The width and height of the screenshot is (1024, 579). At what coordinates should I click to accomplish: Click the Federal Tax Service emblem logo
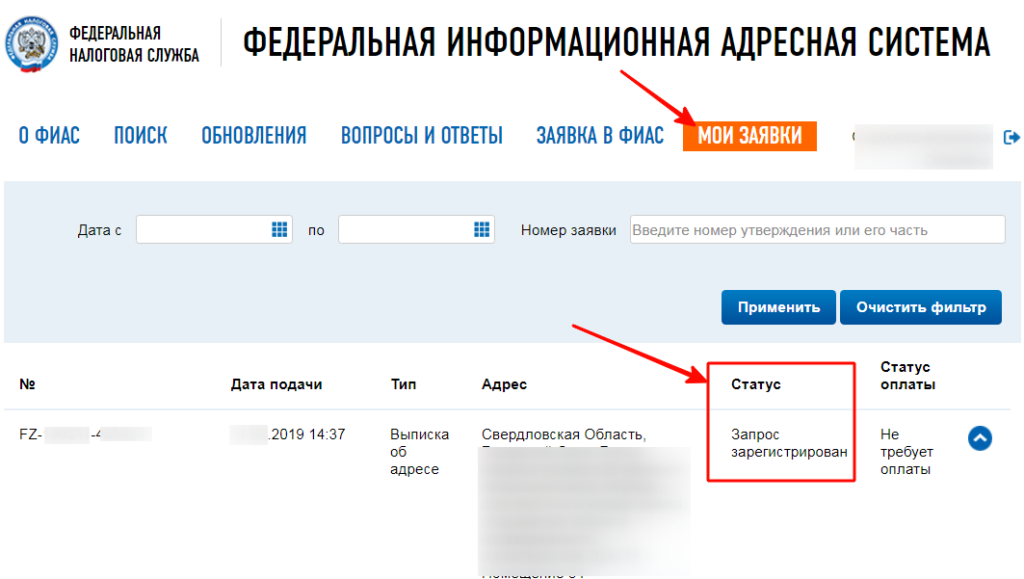(x=31, y=43)
